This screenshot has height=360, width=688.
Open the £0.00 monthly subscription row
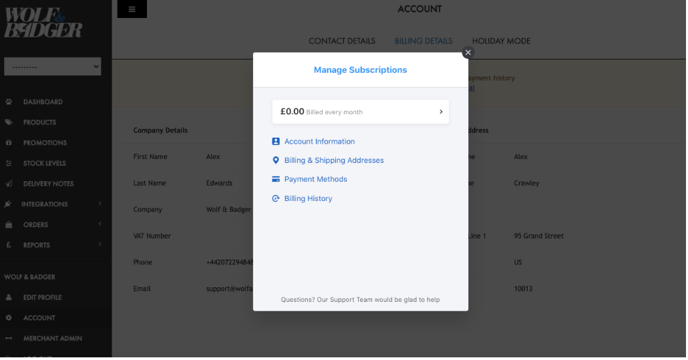(360, 112)
